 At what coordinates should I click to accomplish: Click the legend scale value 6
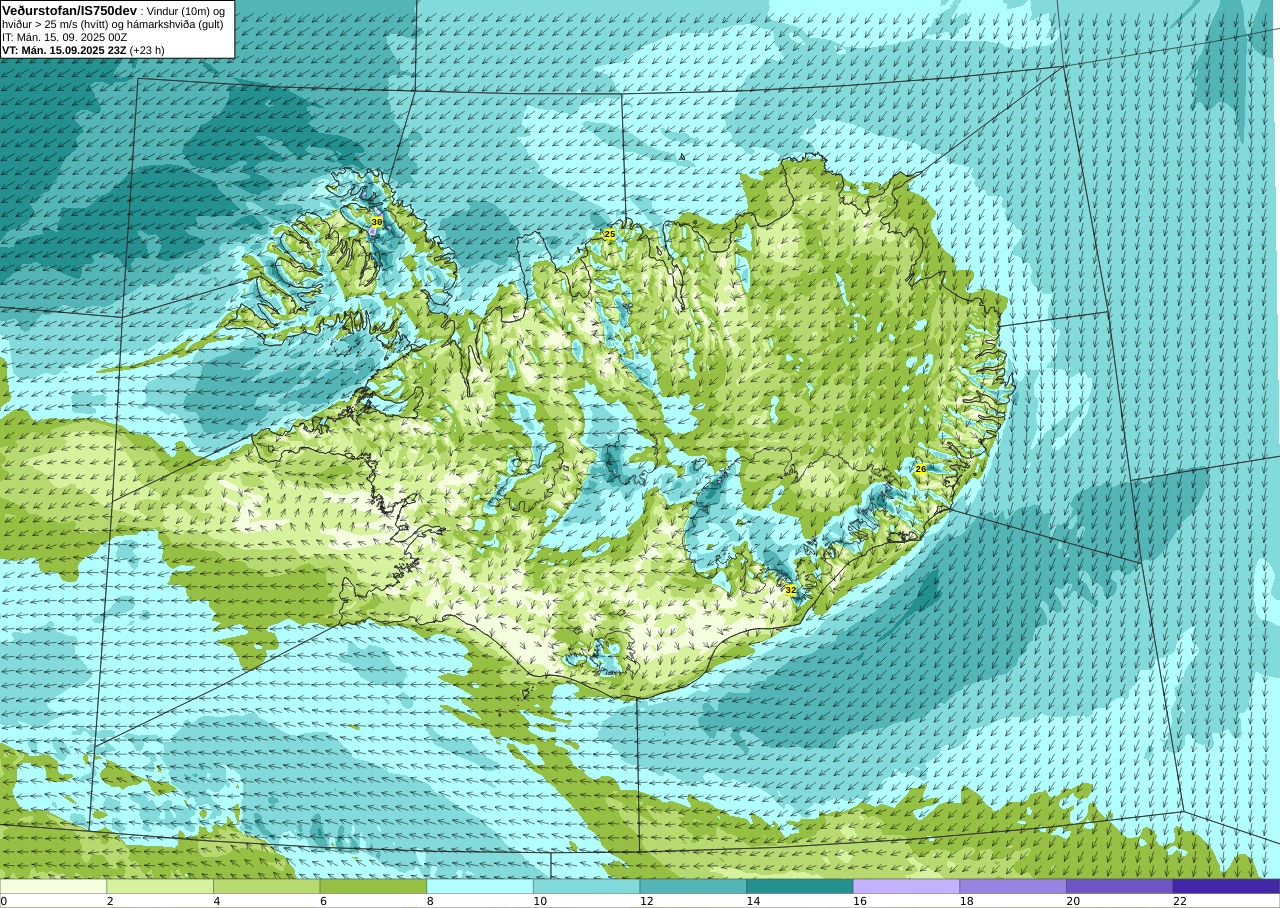323,901
